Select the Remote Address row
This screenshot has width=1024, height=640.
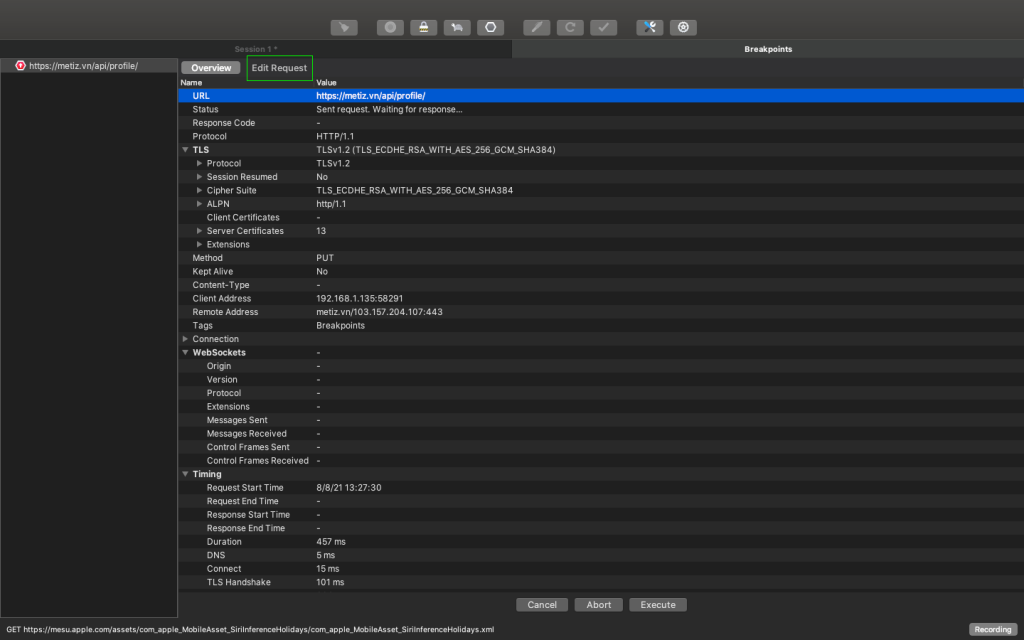[x=601, y=312]
